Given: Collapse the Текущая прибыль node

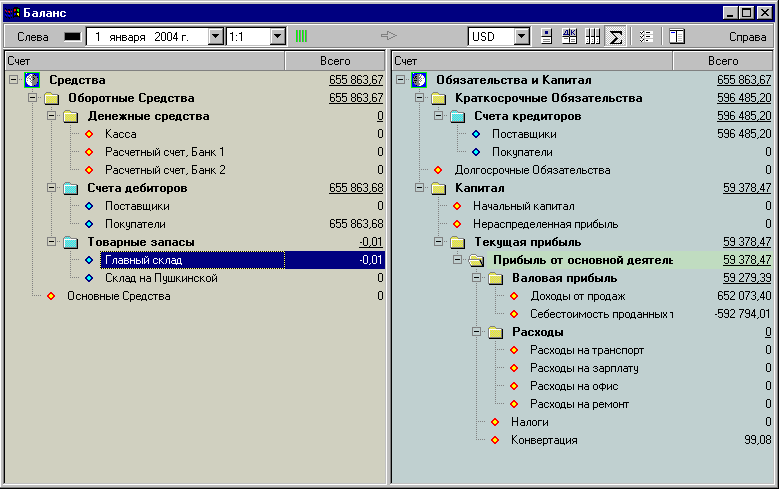Looking at the screenshot, I should coord(438,242).
